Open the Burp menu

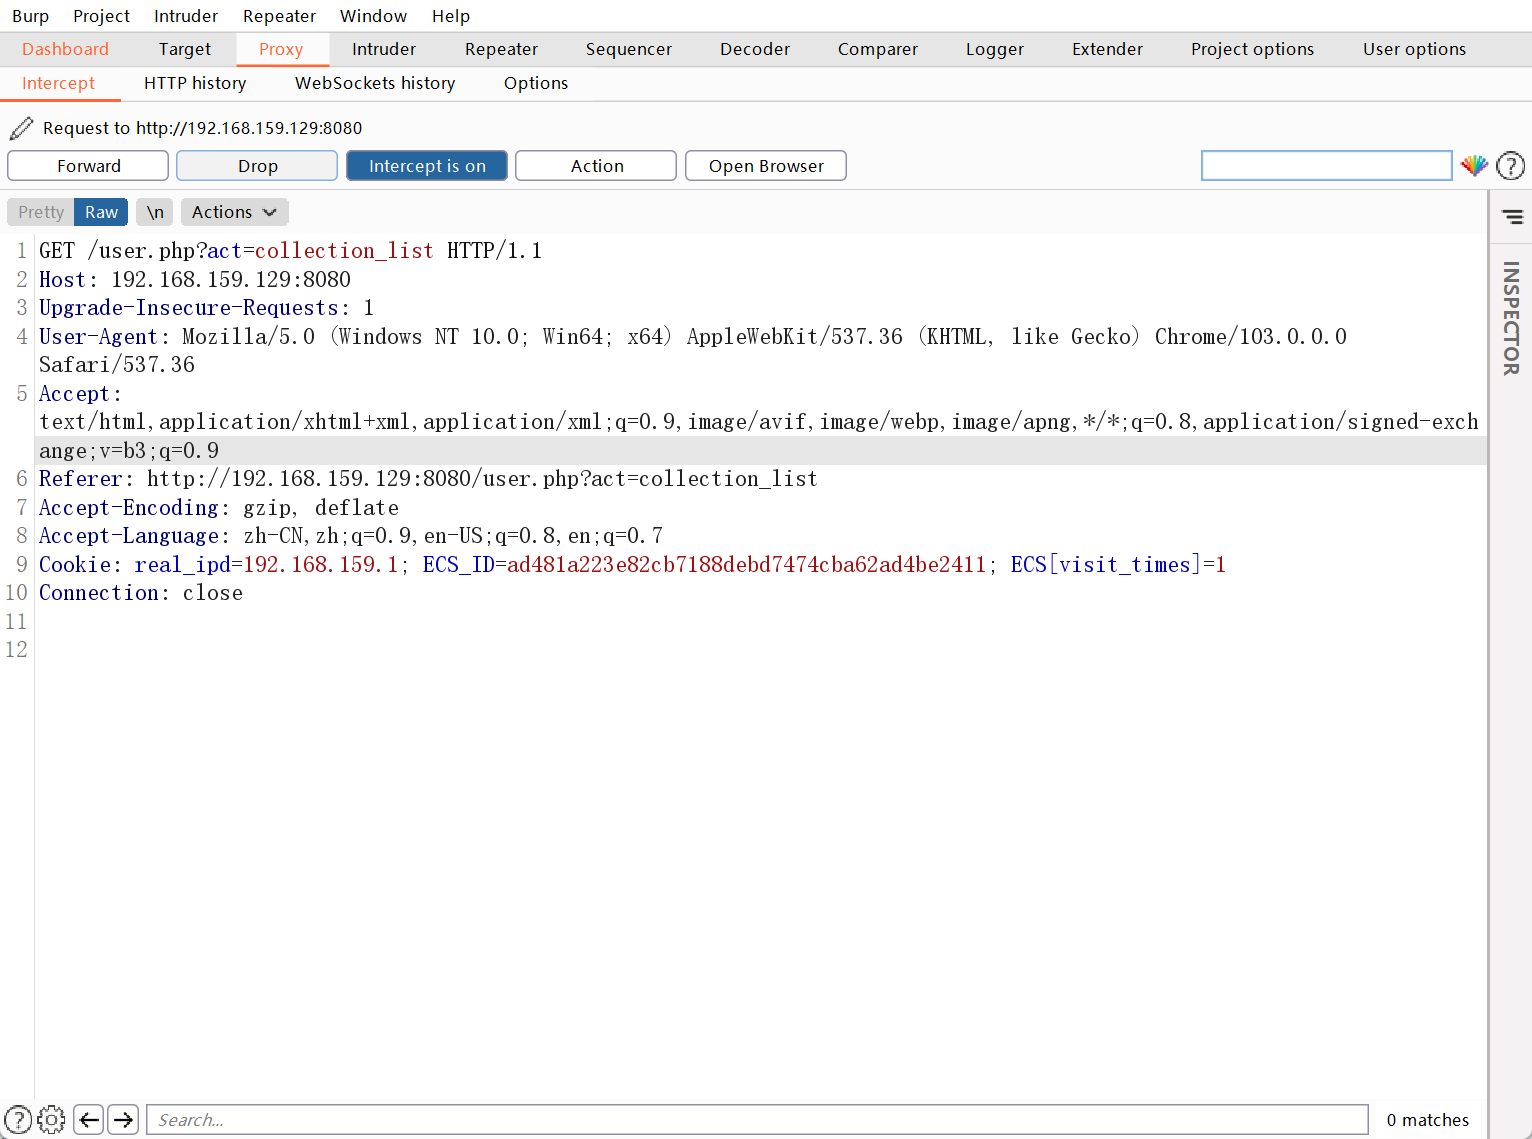pyautogui.click(x=30, y=16)
